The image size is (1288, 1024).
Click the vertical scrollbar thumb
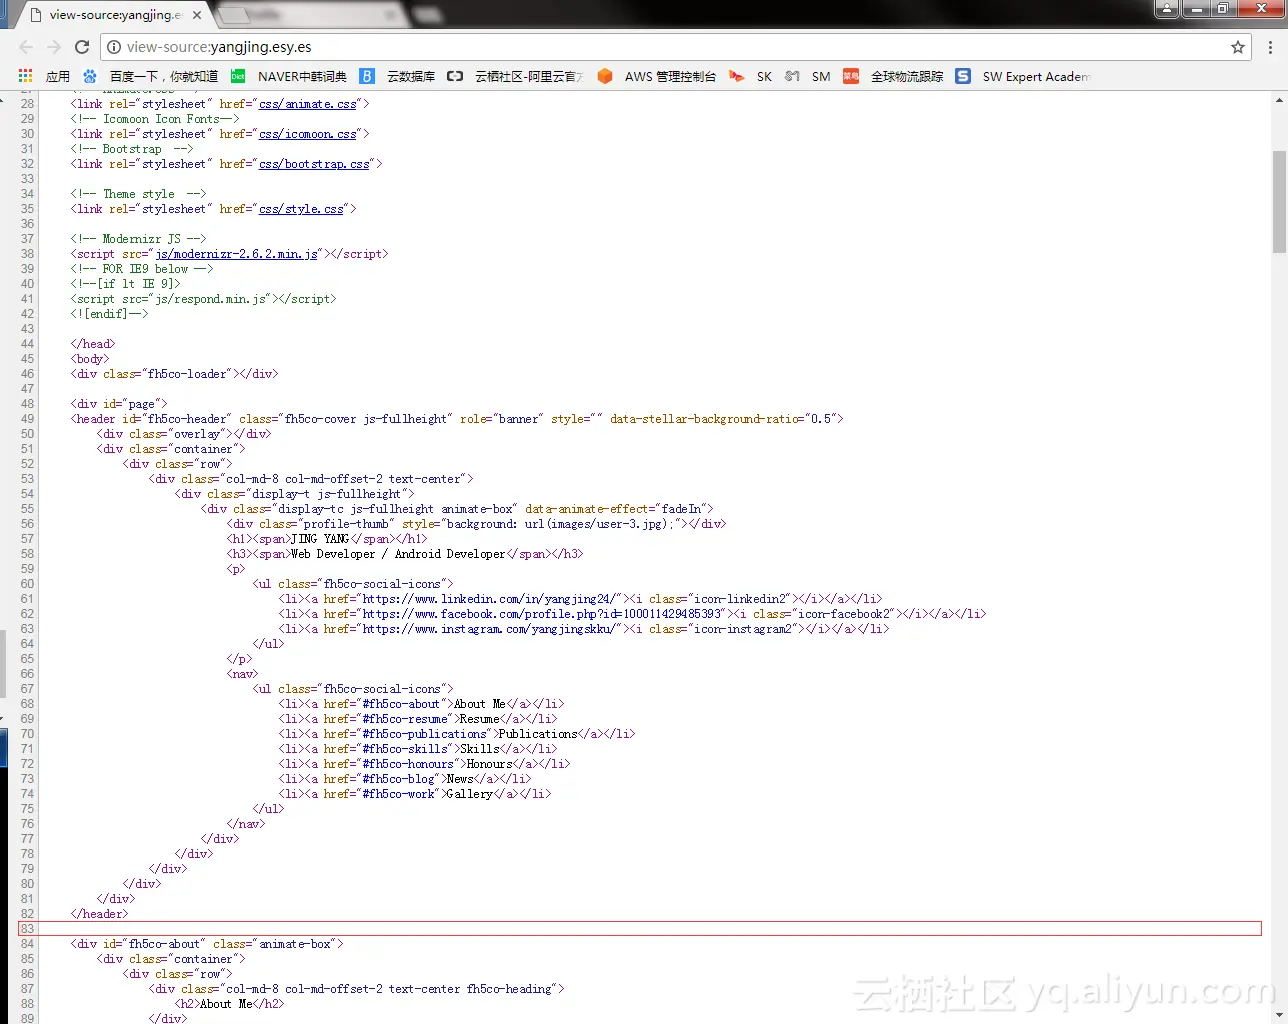click(1279, 202)
